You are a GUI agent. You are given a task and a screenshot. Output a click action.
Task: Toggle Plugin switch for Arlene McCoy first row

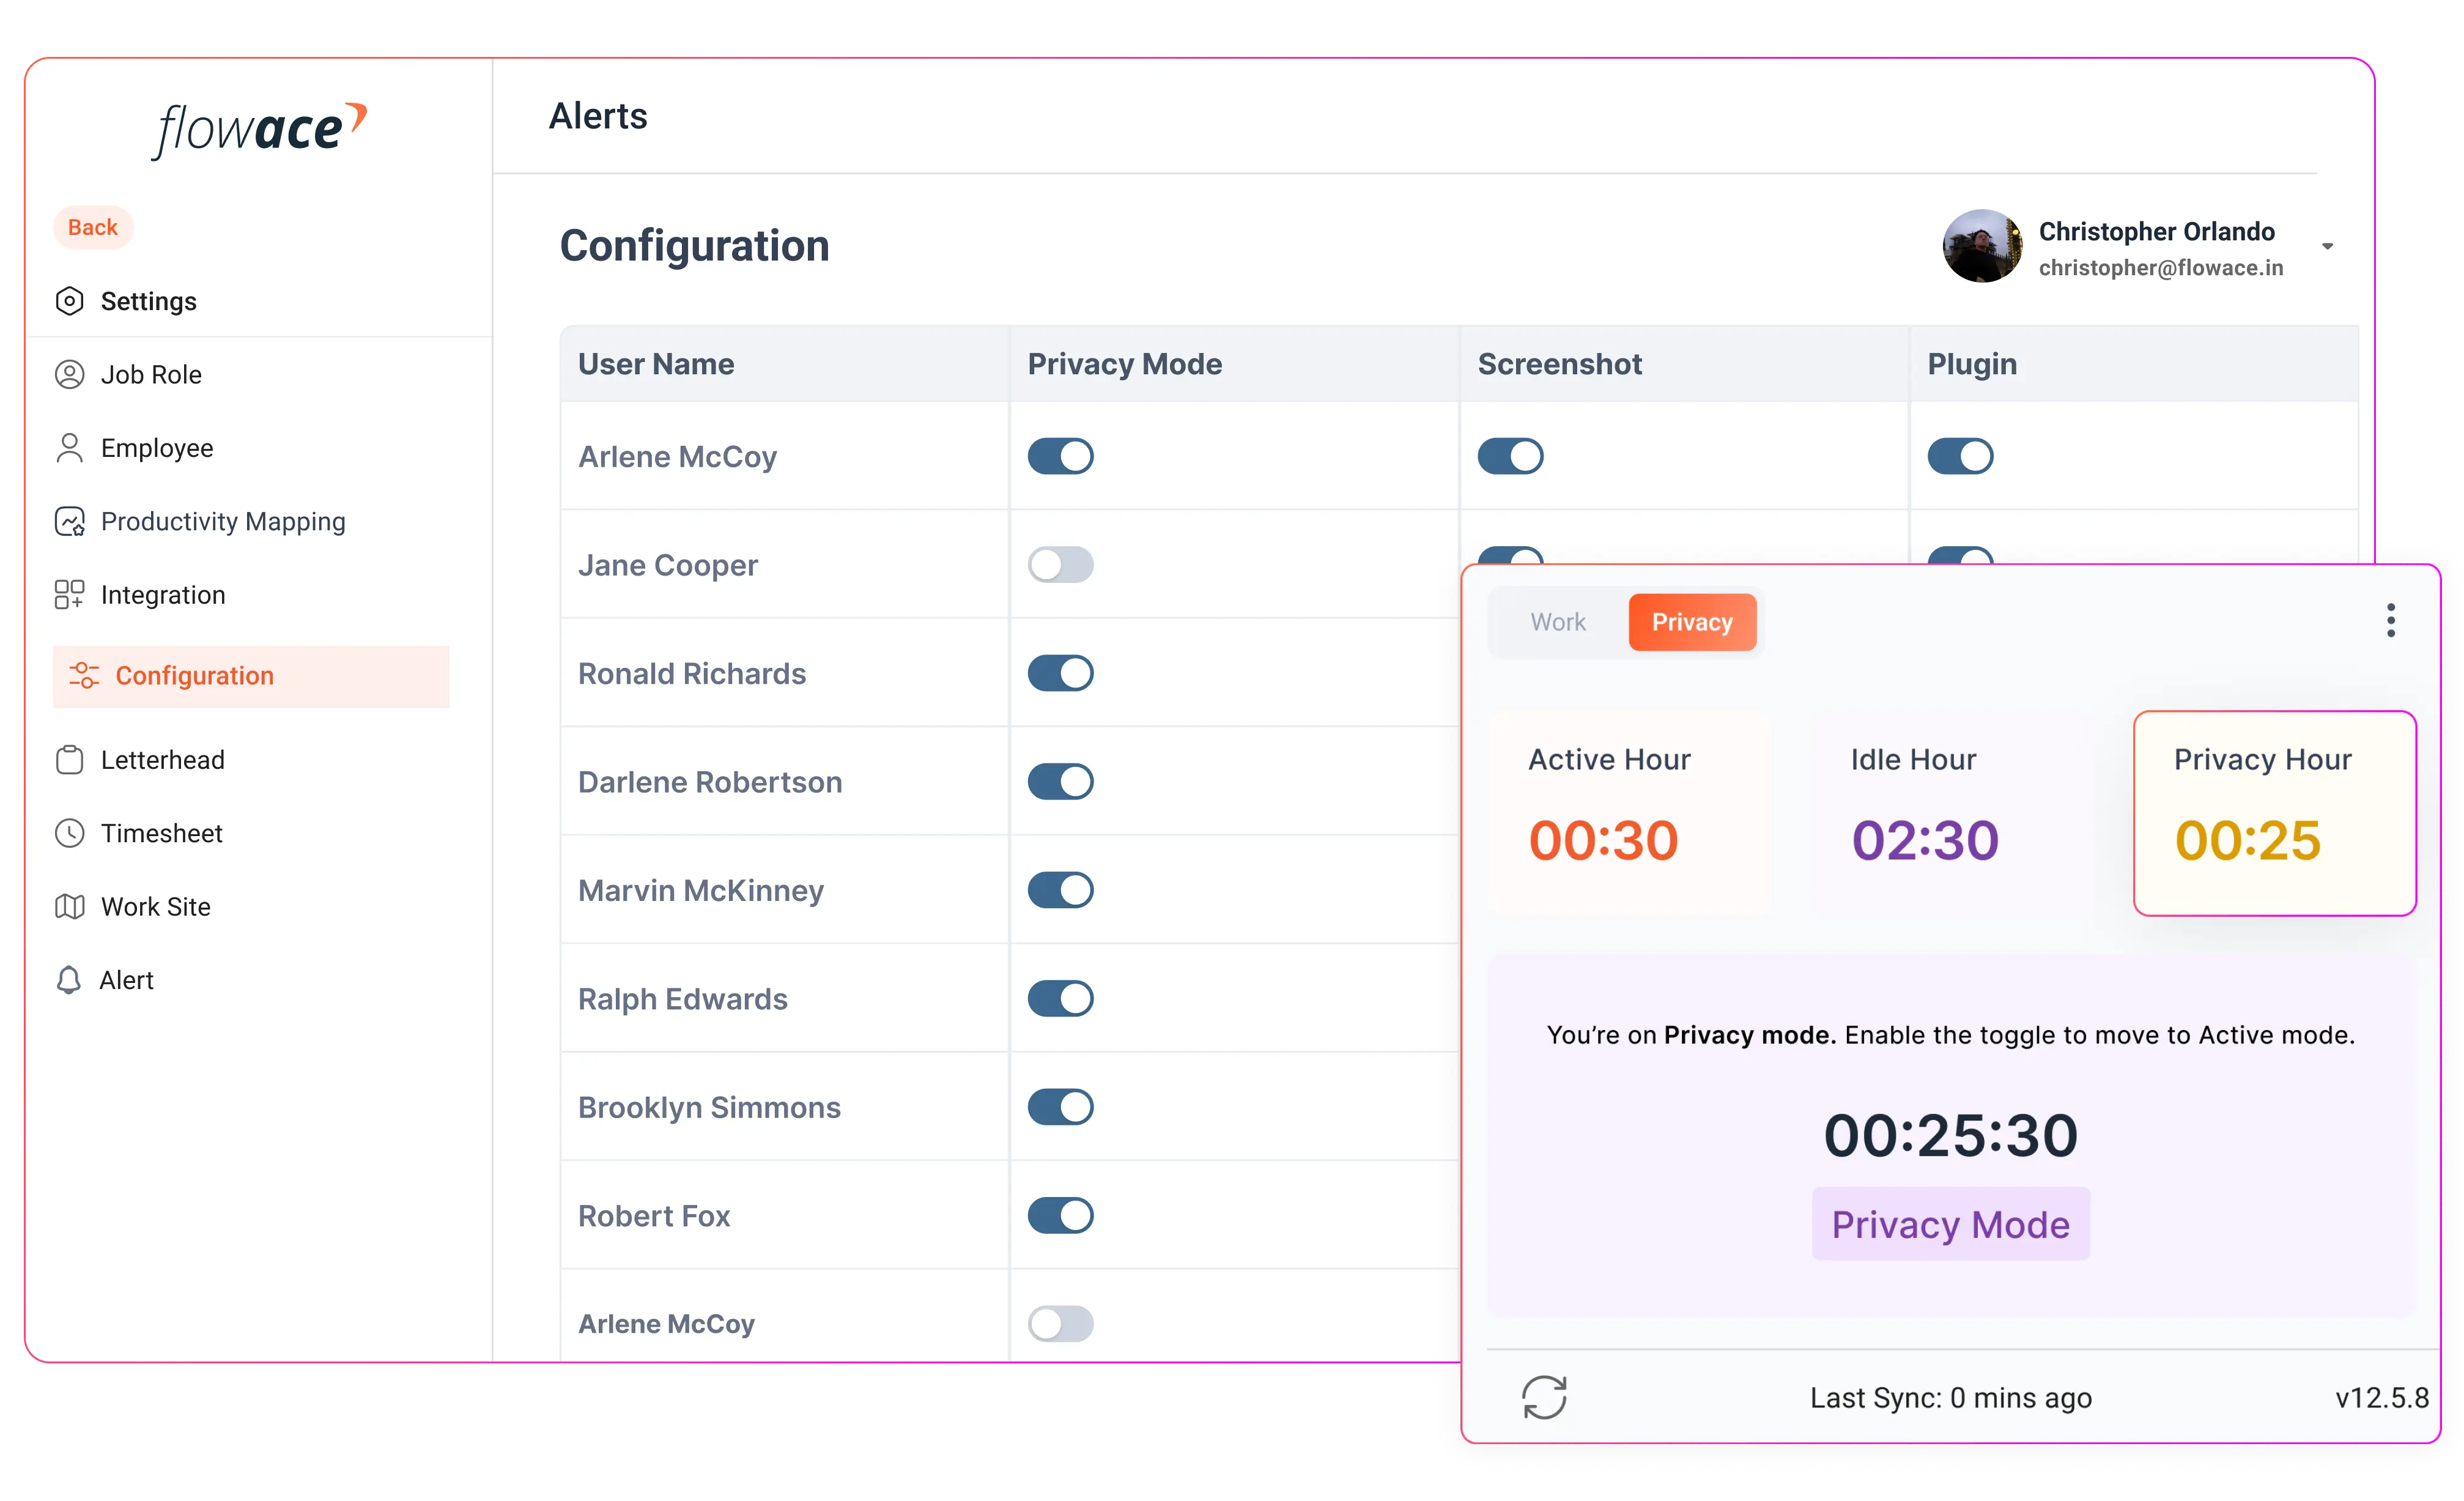pos(1960,456)
